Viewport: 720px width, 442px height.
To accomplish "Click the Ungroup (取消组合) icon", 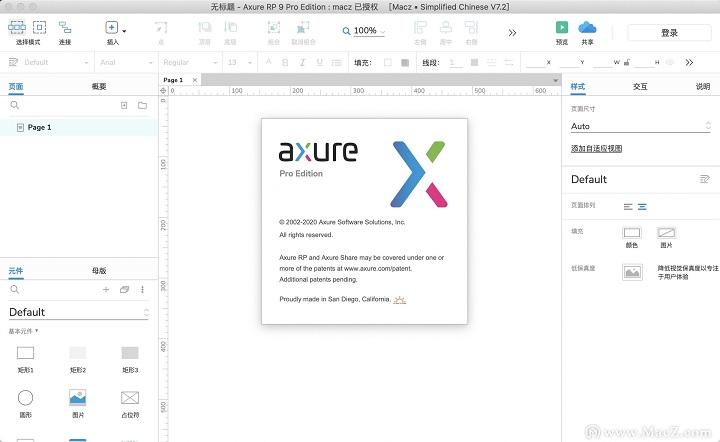I will [303, 28].
